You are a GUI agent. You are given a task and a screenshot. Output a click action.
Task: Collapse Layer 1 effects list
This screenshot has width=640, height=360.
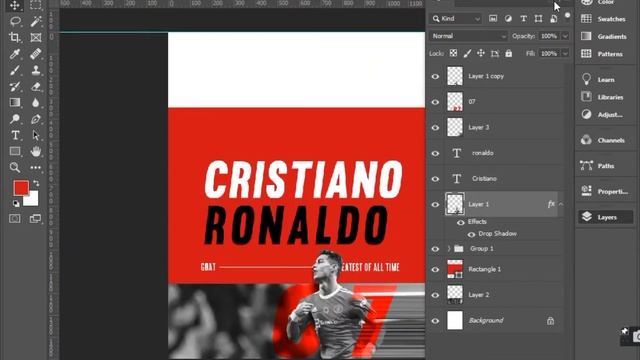[x=561, y=204]
